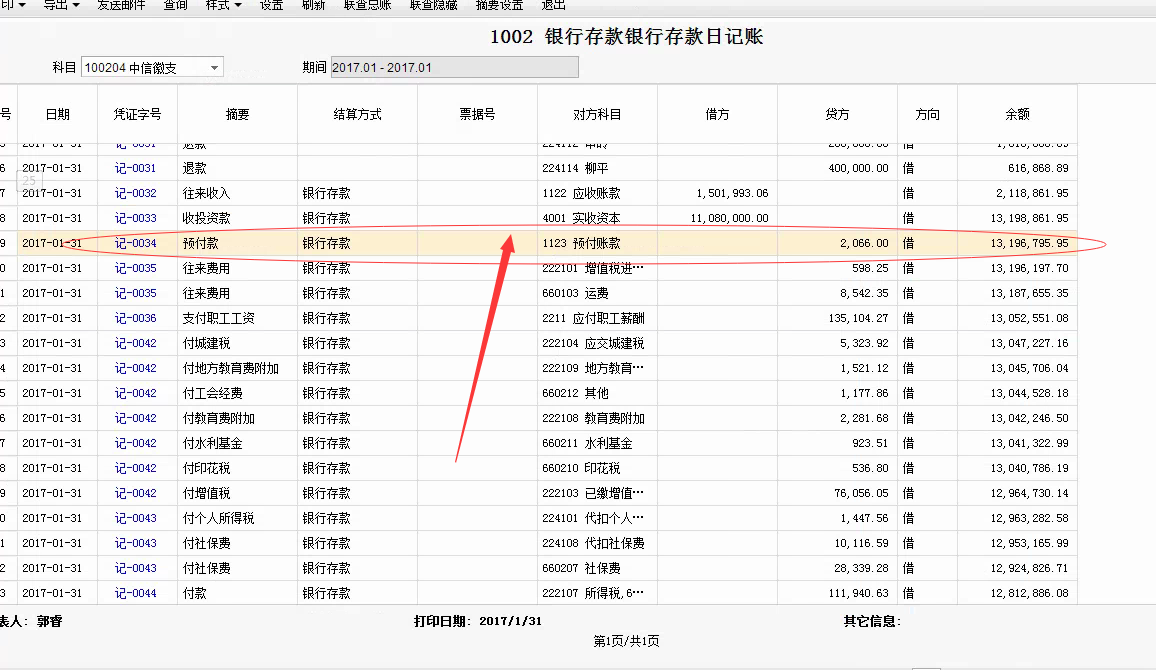The width and height of the screenshot is (1156, 670).
Task: Click the 票据号 column header
Action: click(477, 114)
